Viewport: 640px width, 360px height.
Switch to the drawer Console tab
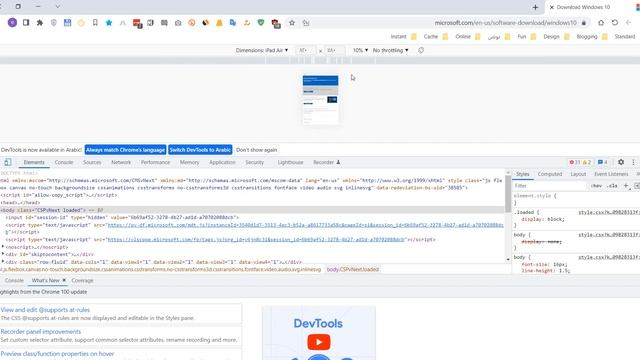click(14, 280)
